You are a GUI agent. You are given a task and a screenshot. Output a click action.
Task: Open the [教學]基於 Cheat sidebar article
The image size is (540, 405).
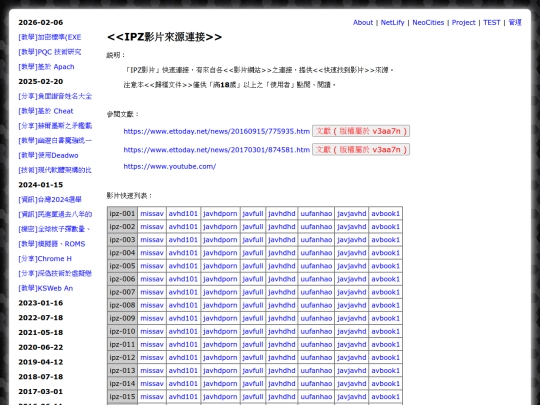pyautogui.click(x=46, y=111)
